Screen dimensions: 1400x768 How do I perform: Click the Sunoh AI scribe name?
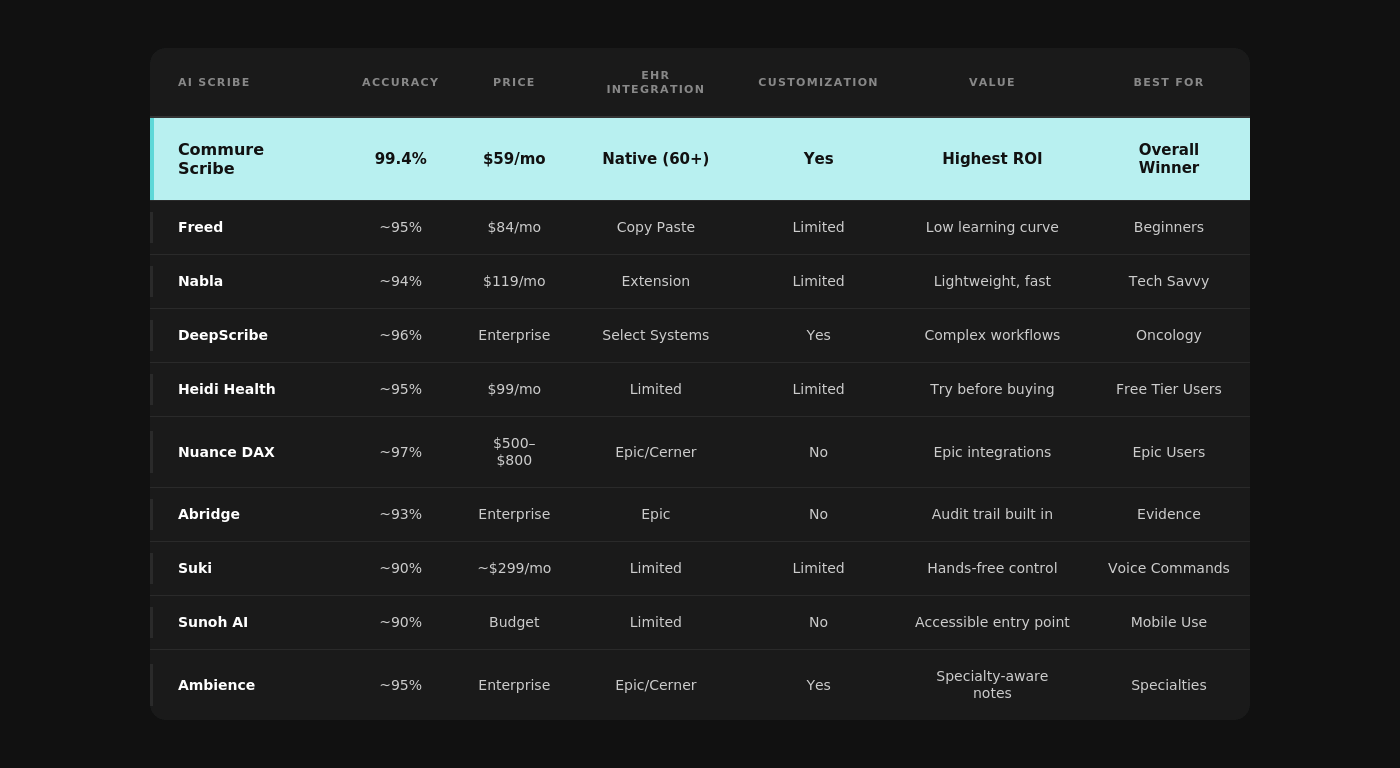(213, 622)
